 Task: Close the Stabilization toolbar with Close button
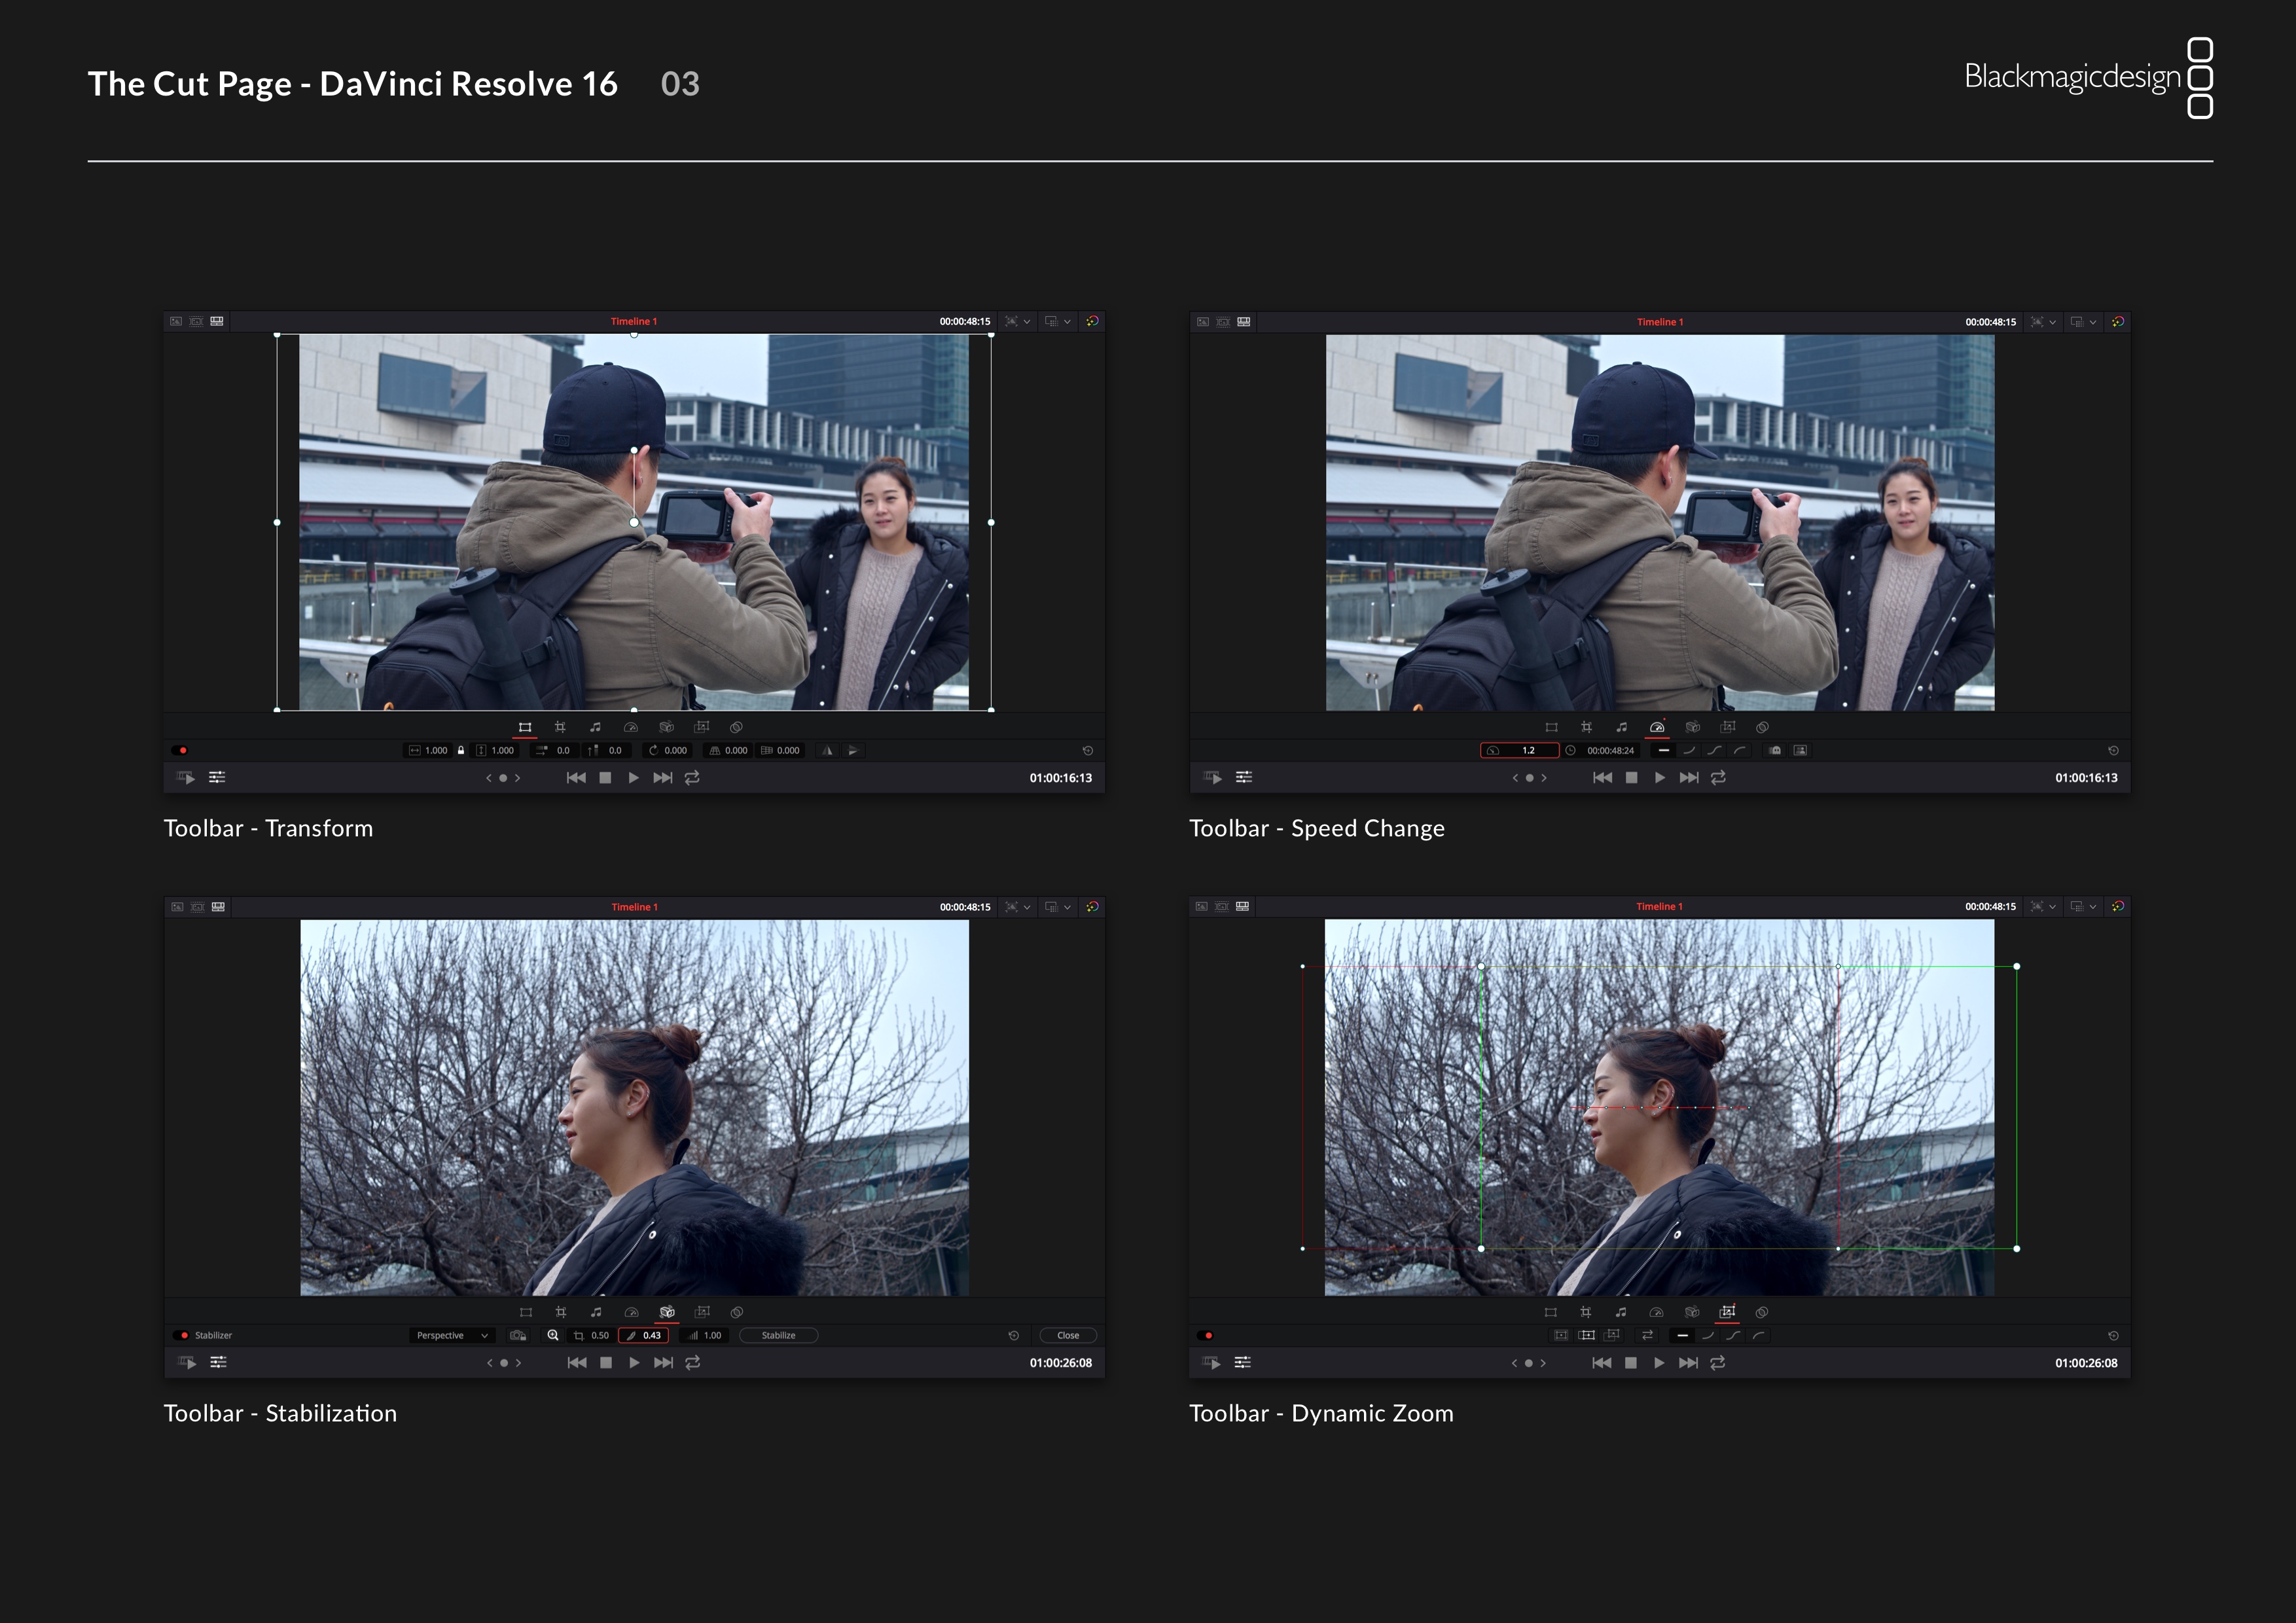click(1068, 1335)
